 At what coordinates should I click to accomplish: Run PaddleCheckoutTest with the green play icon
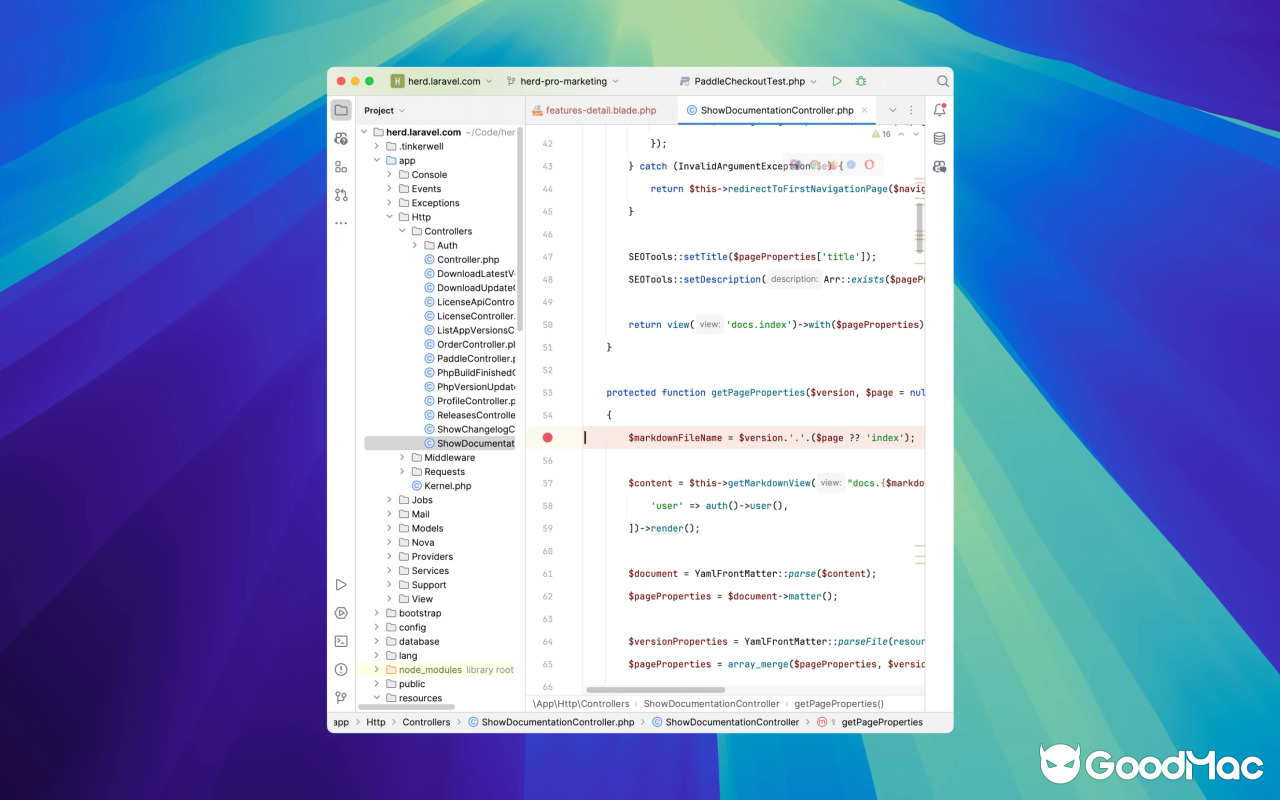click(837, 81)
